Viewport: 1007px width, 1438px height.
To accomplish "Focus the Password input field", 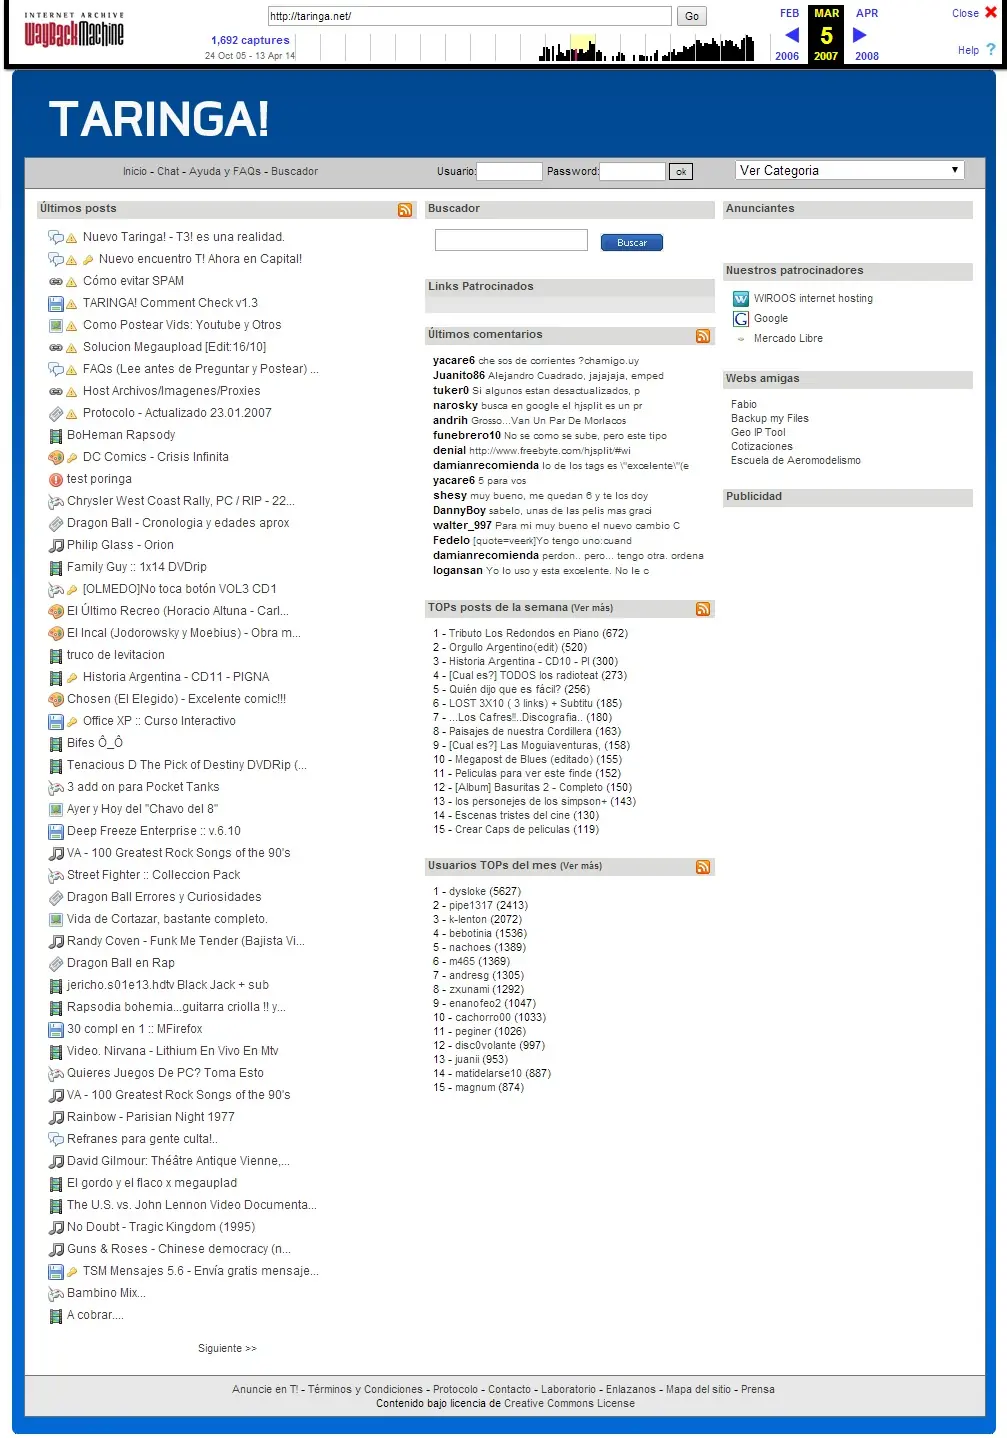I will (x=632, y=172).
